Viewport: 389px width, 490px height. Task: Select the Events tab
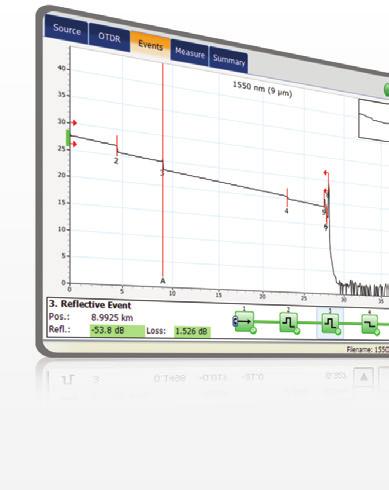pos(150,45)
